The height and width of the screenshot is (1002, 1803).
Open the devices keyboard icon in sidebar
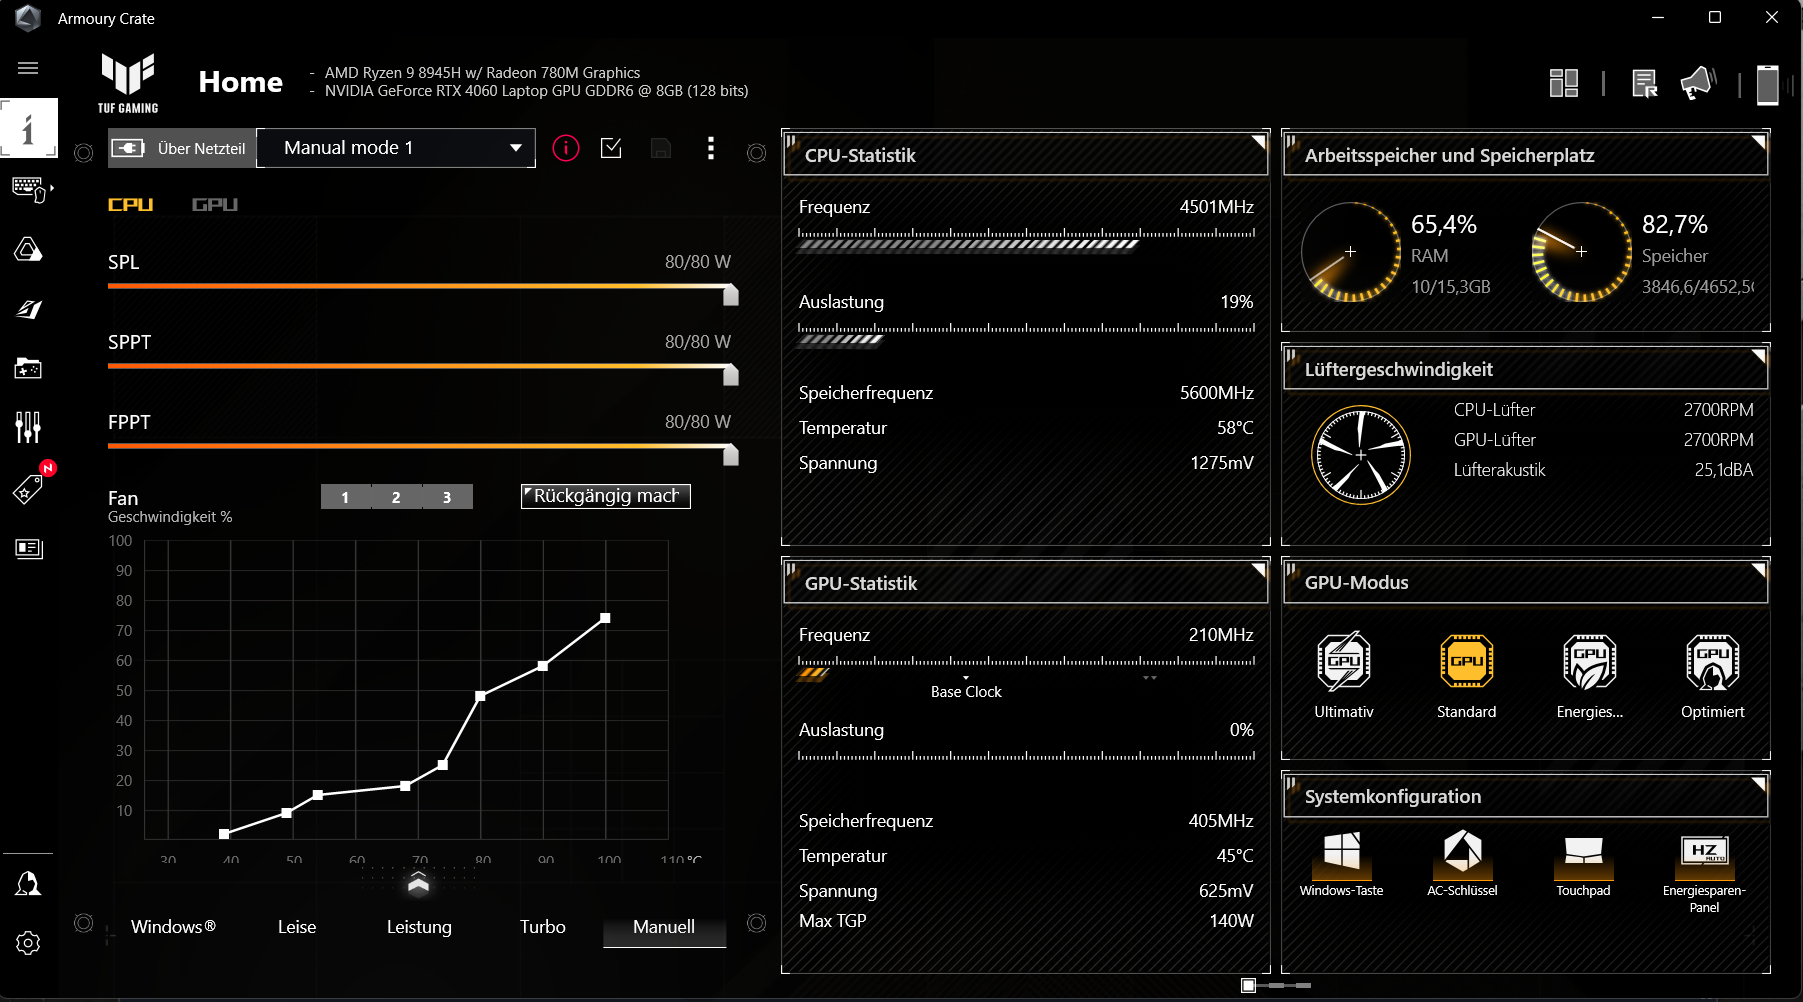point(28,189)
